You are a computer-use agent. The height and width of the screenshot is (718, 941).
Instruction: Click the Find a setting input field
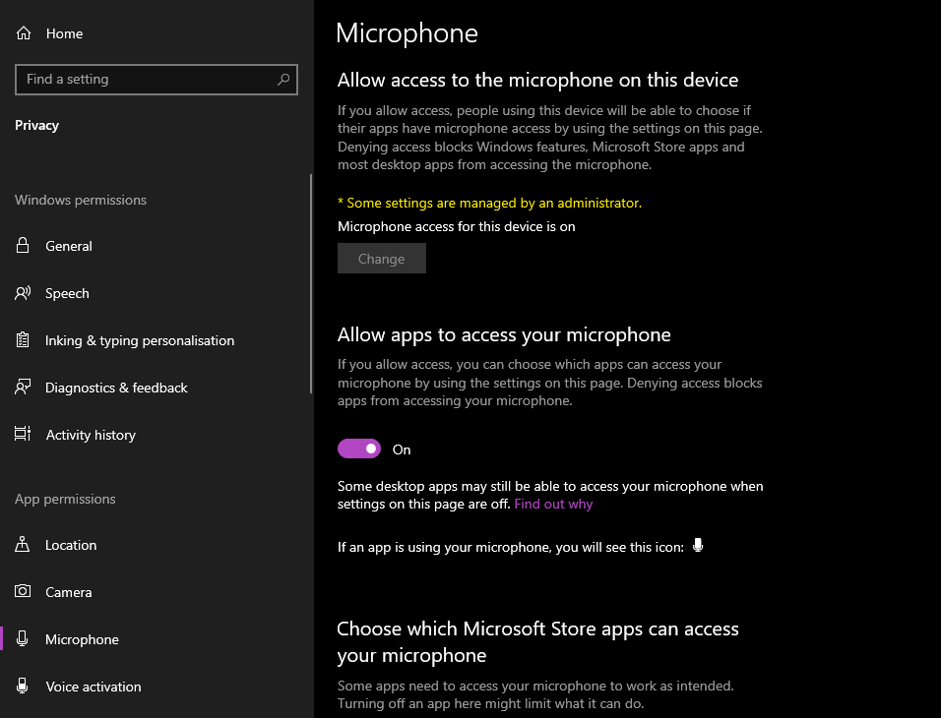point(140,79)
